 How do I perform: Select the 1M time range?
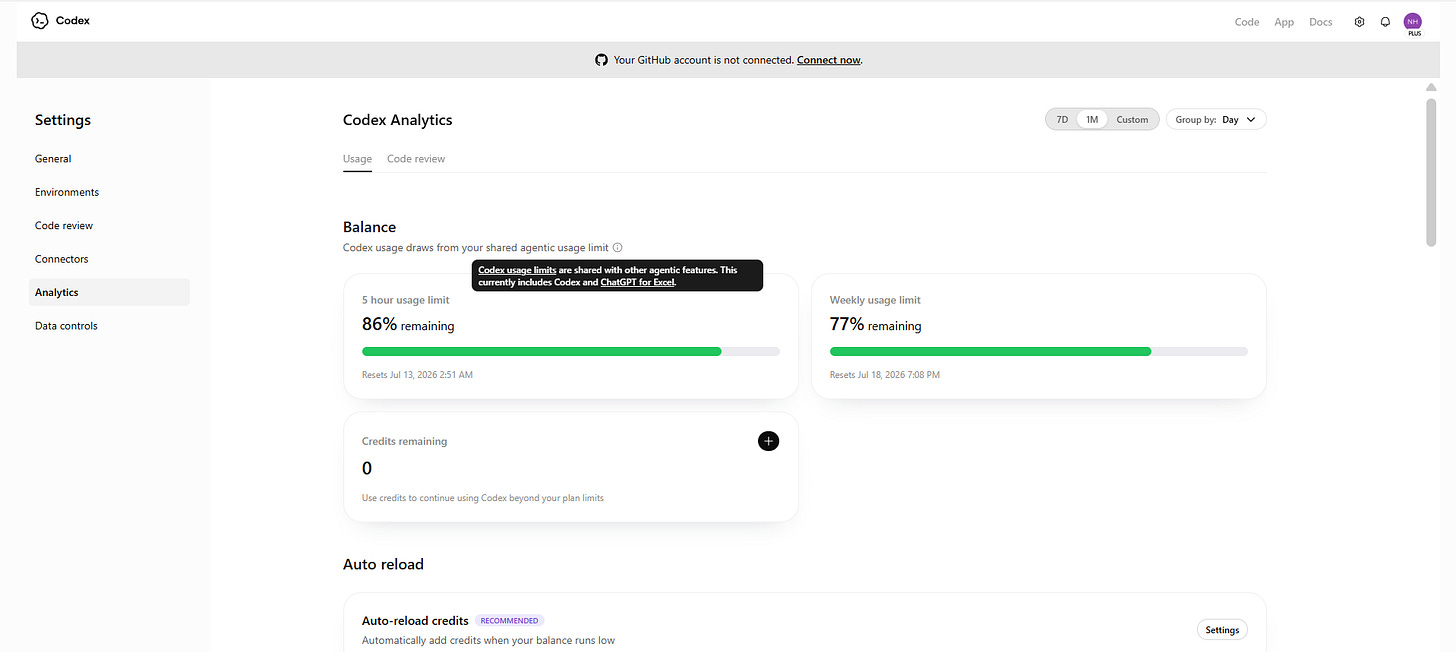(1092, 120)
